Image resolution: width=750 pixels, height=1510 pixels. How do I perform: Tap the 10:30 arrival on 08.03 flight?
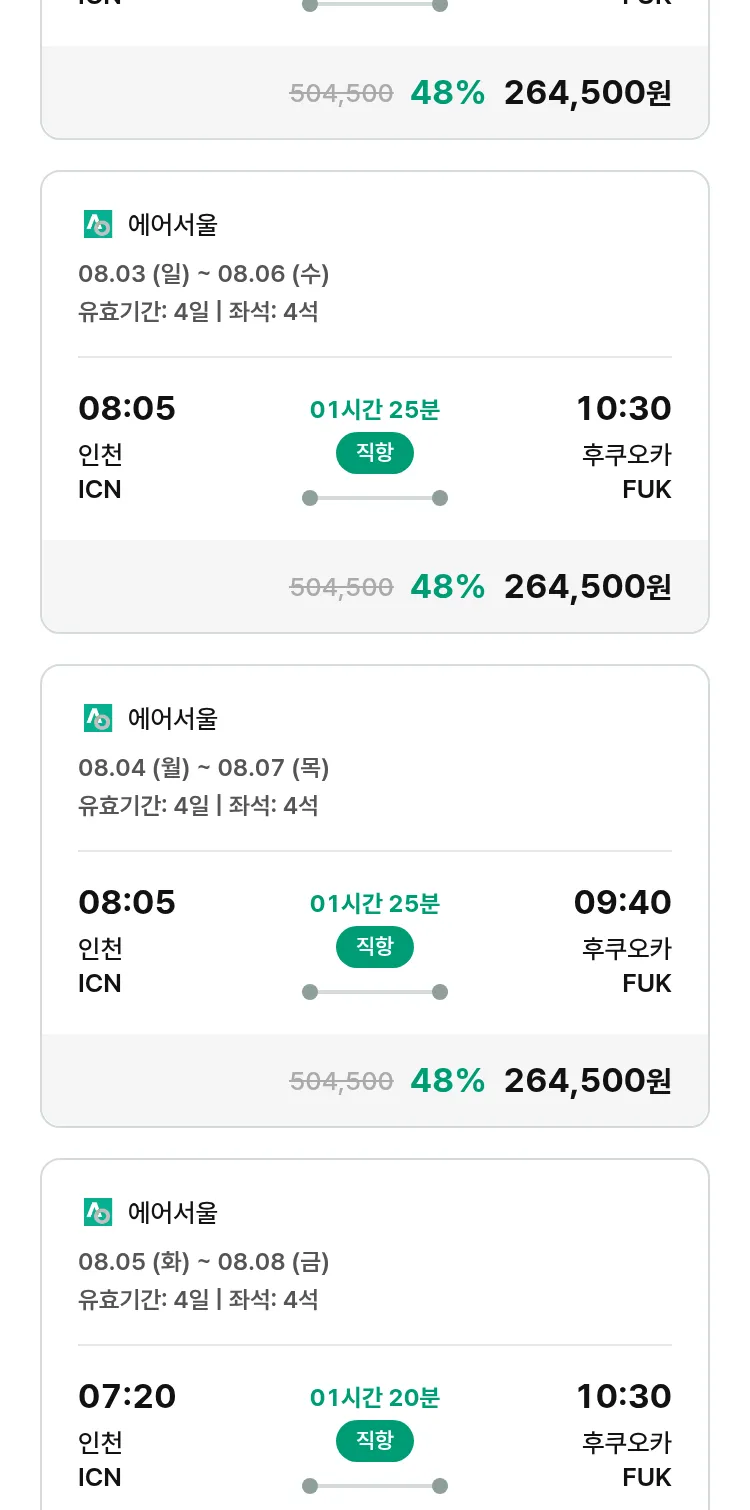coord(623,408)
